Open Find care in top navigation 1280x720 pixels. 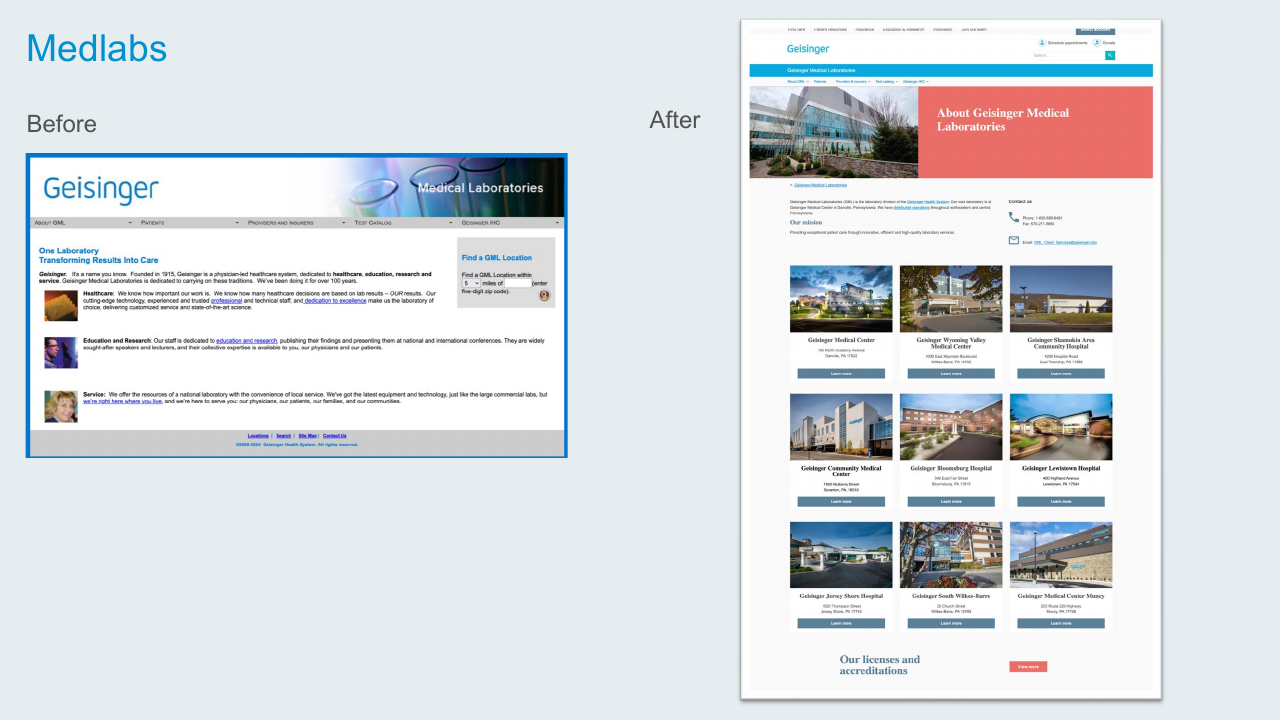point(796,30)
